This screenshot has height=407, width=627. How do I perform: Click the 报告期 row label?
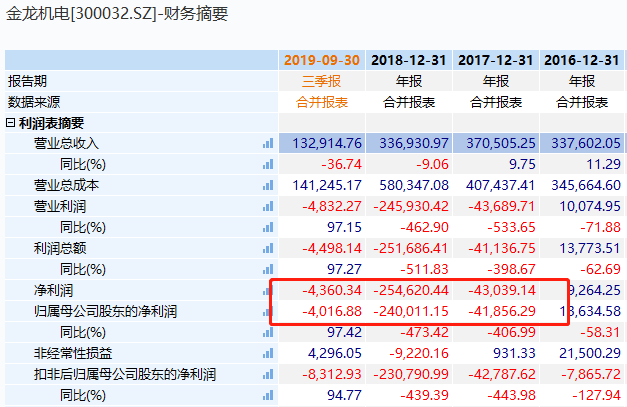click(x=27, y=81)
